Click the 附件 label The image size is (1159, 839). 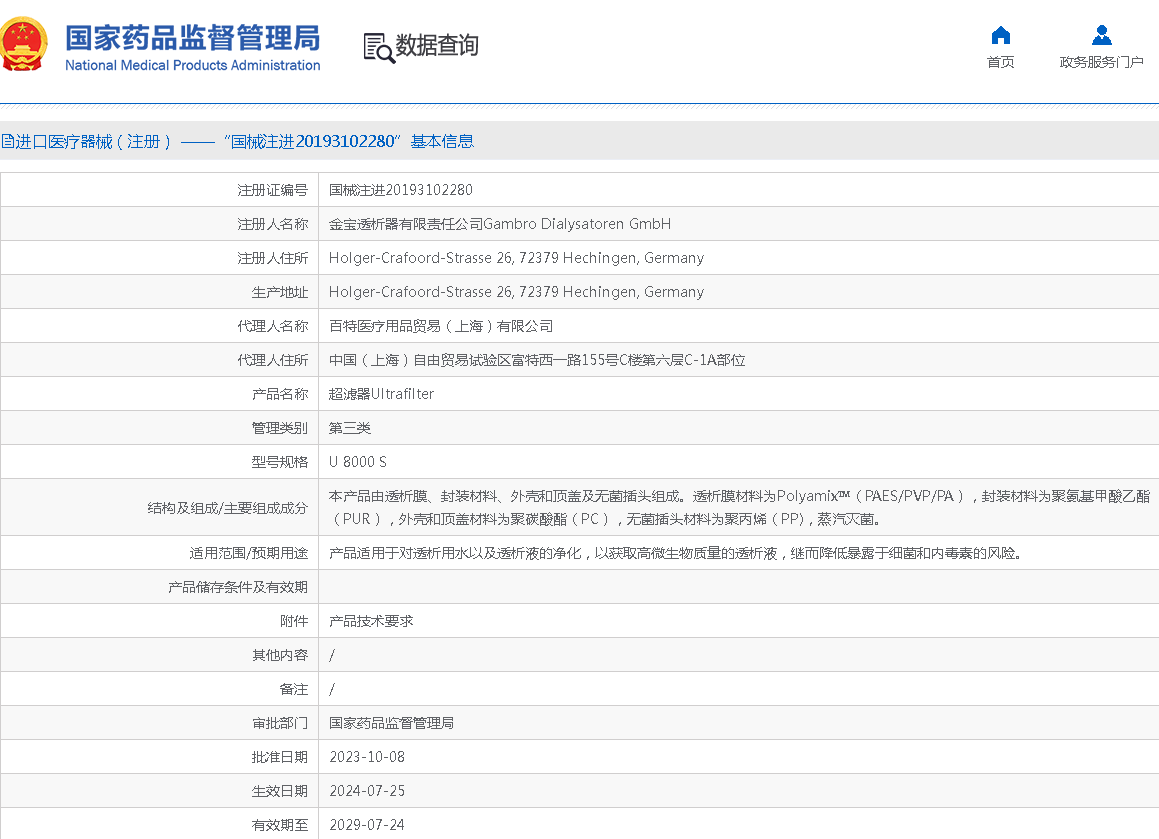(293, 621)
